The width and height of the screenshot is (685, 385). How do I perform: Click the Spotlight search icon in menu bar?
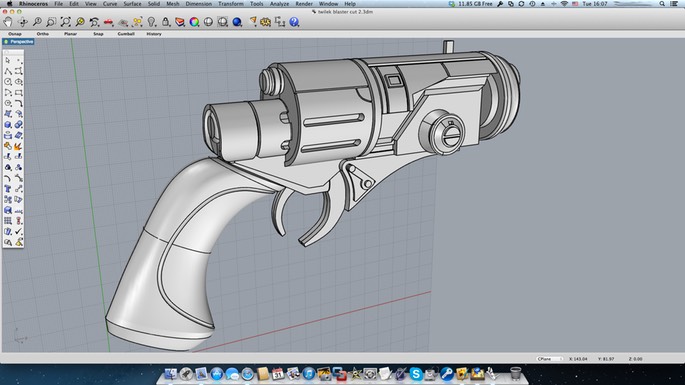(x=662, y=3)
